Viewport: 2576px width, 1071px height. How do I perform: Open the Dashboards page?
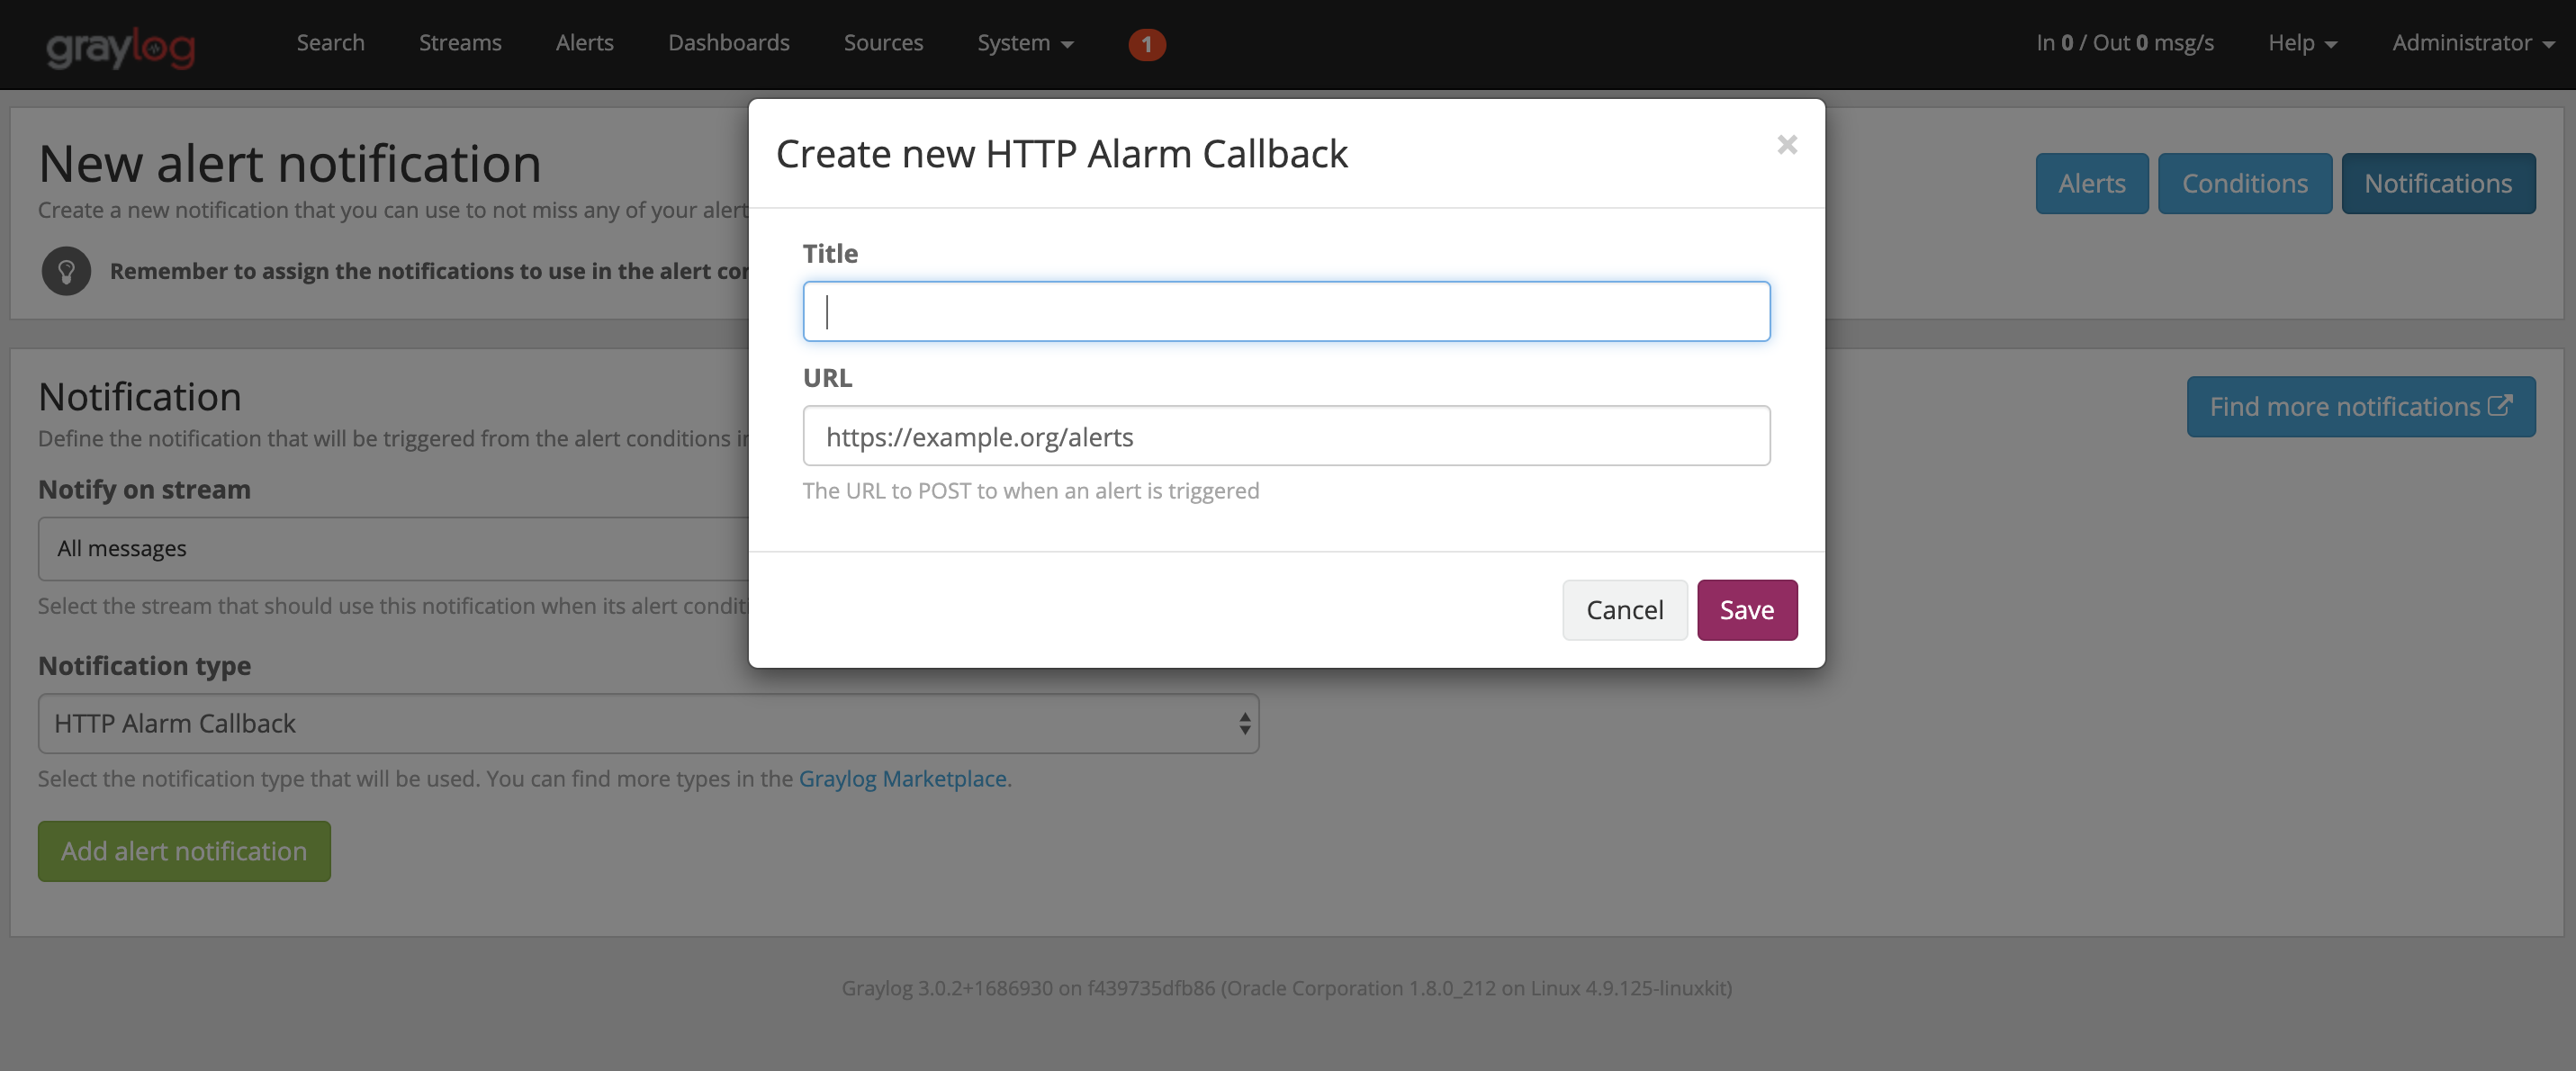pyautogui.click(x=728, y=43)
